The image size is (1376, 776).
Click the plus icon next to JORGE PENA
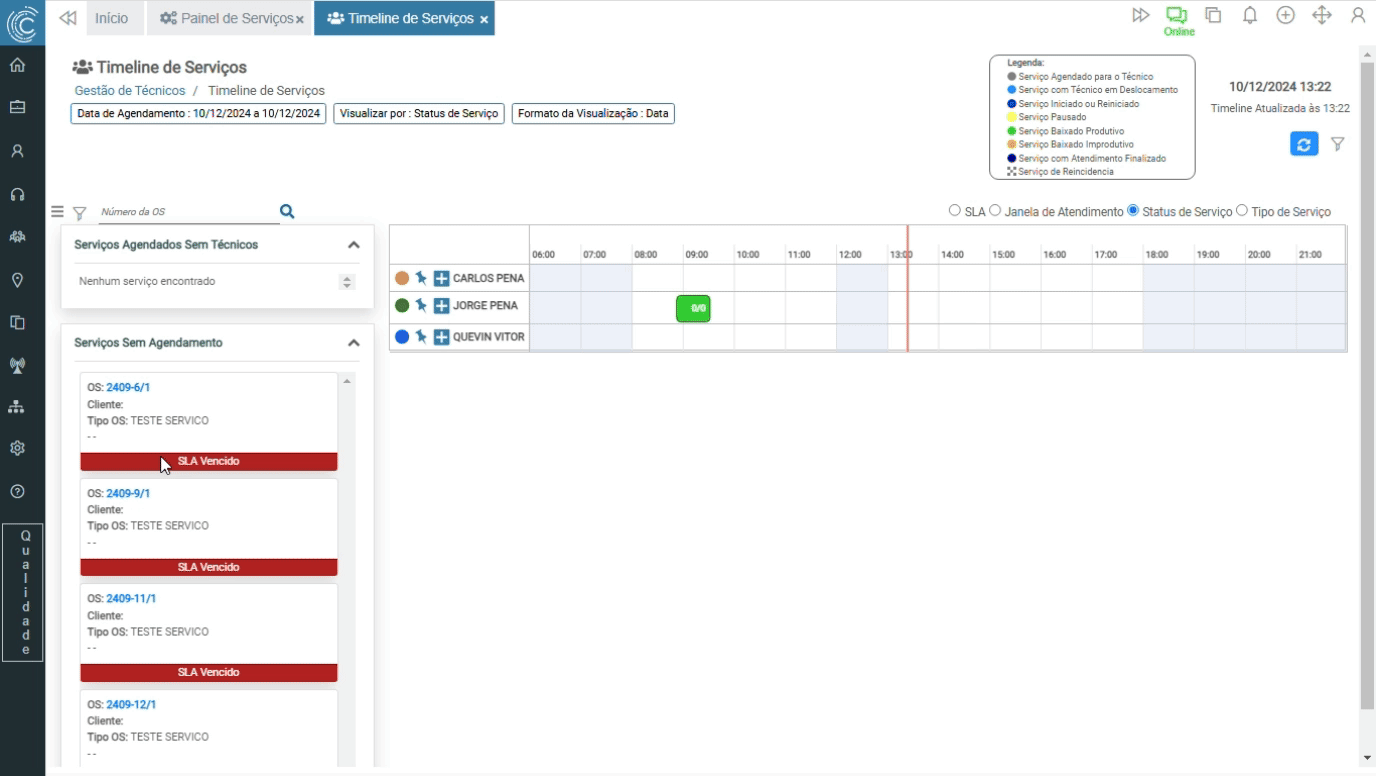tap(441, 305)
